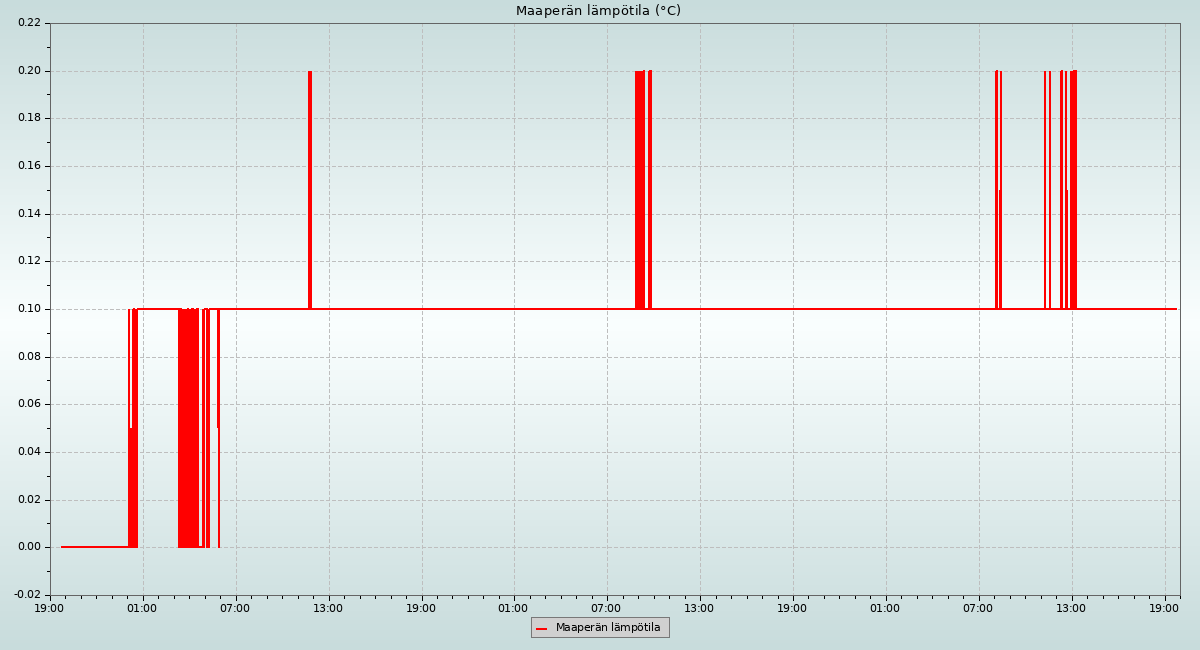Viewport: 1200px width, 650px height.
Task: Click the red legend line swatch
Action: [541, 628]
